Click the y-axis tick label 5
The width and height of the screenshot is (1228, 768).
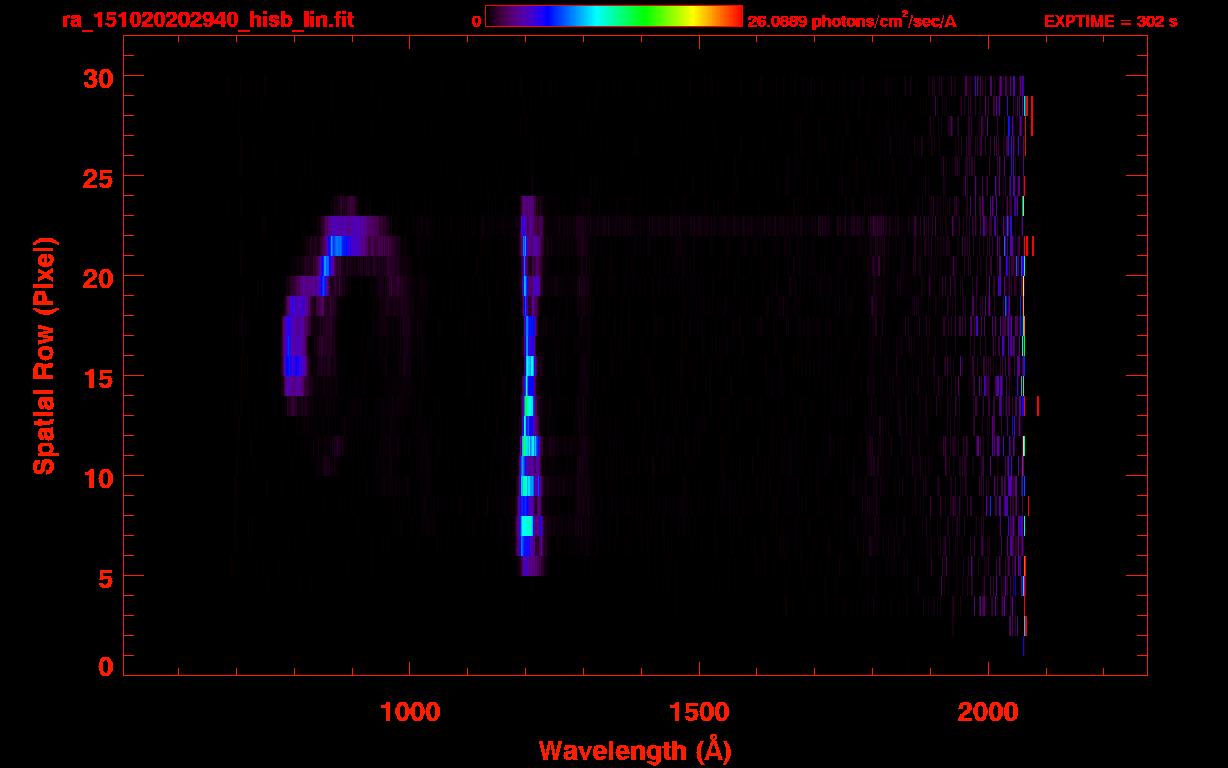pyautogui.click(x=106, y=577)
